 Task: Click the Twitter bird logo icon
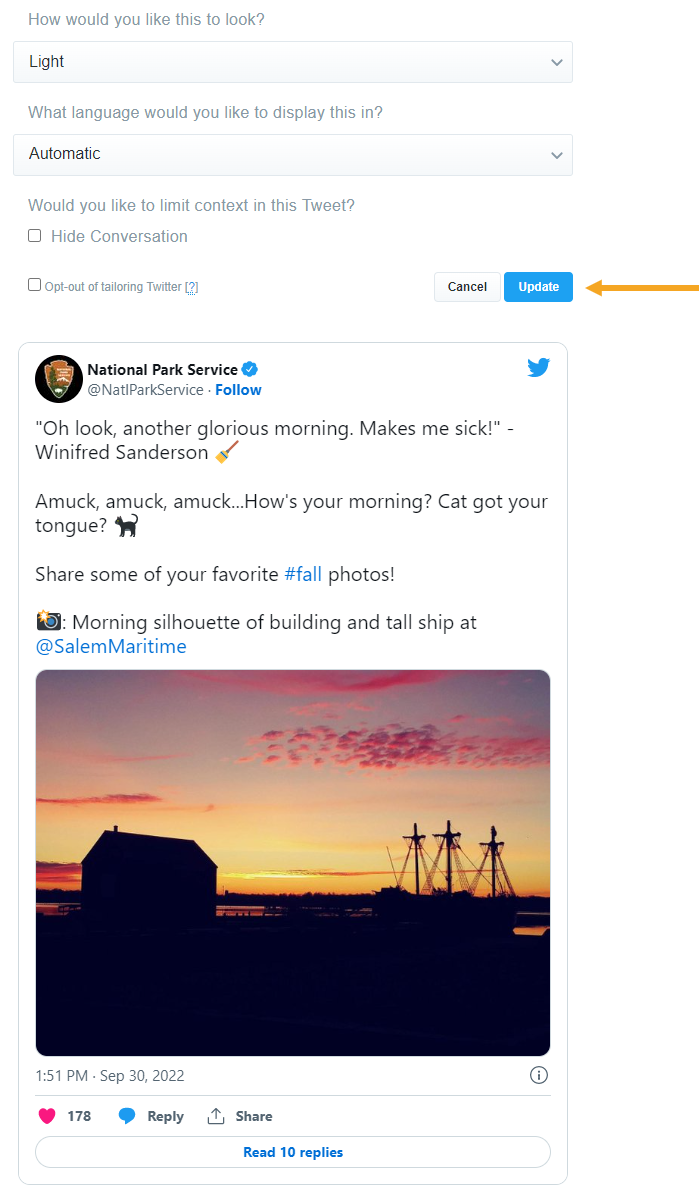click(x=539, y=367)
